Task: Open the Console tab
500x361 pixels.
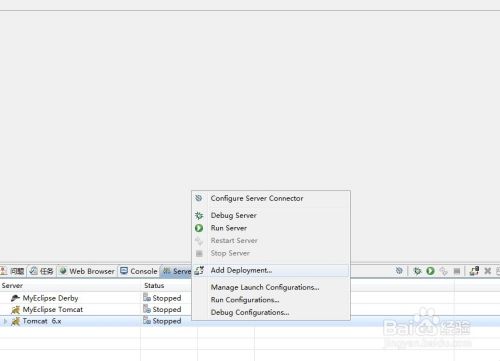Action: [x=139, y=271]
